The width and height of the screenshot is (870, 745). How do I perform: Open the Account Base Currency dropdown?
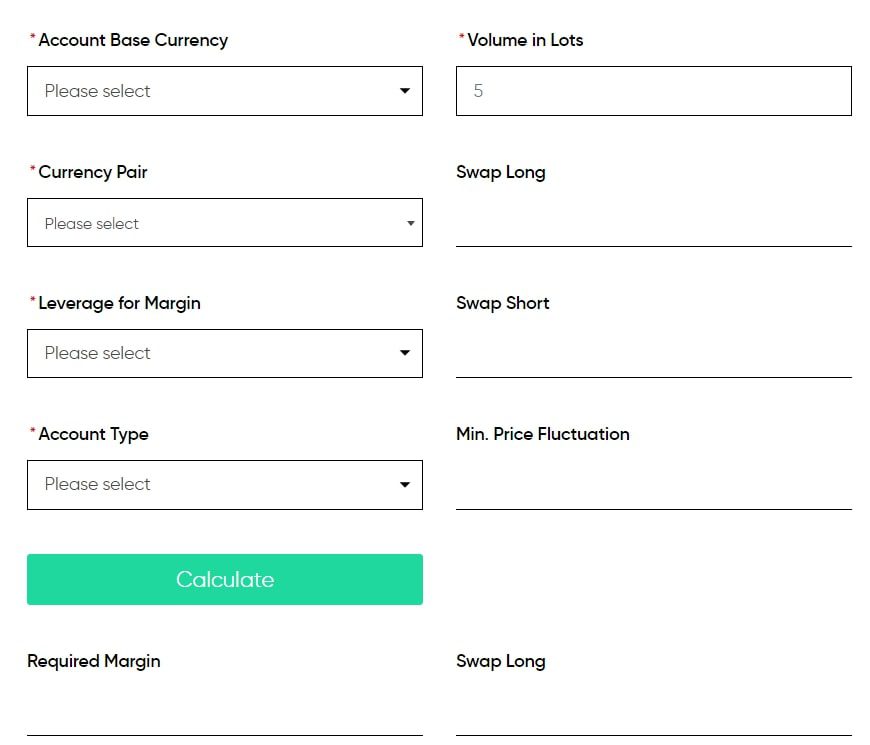(x=225, y=91)
